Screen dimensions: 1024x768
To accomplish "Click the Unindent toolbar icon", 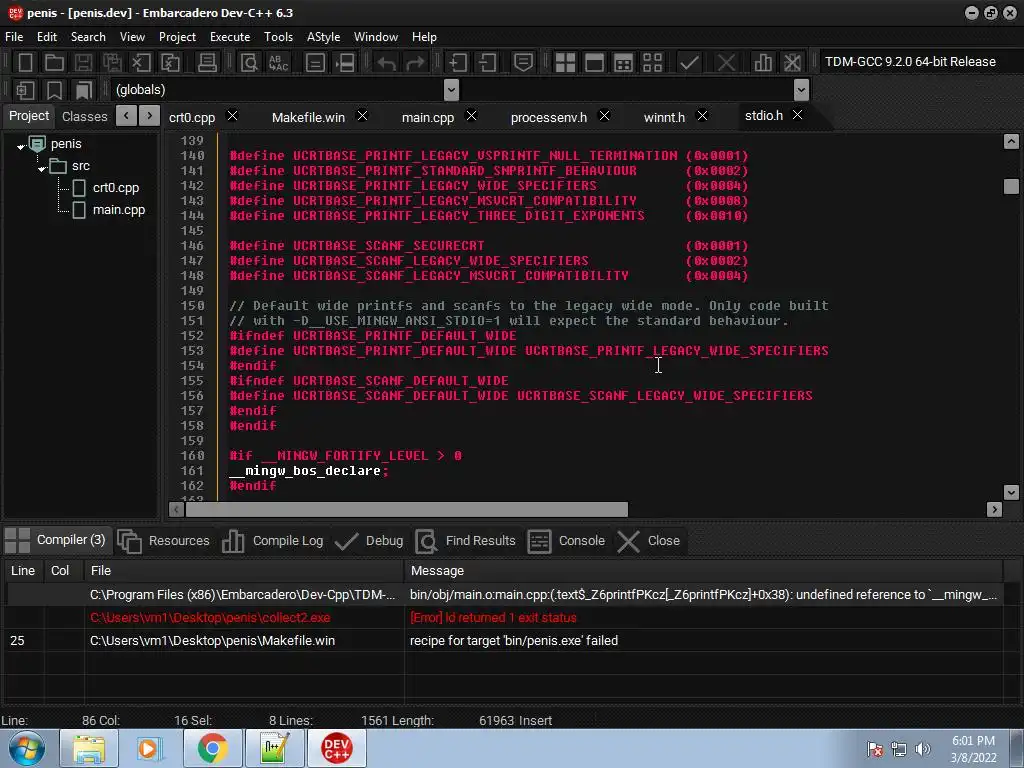I will [487, 63].
